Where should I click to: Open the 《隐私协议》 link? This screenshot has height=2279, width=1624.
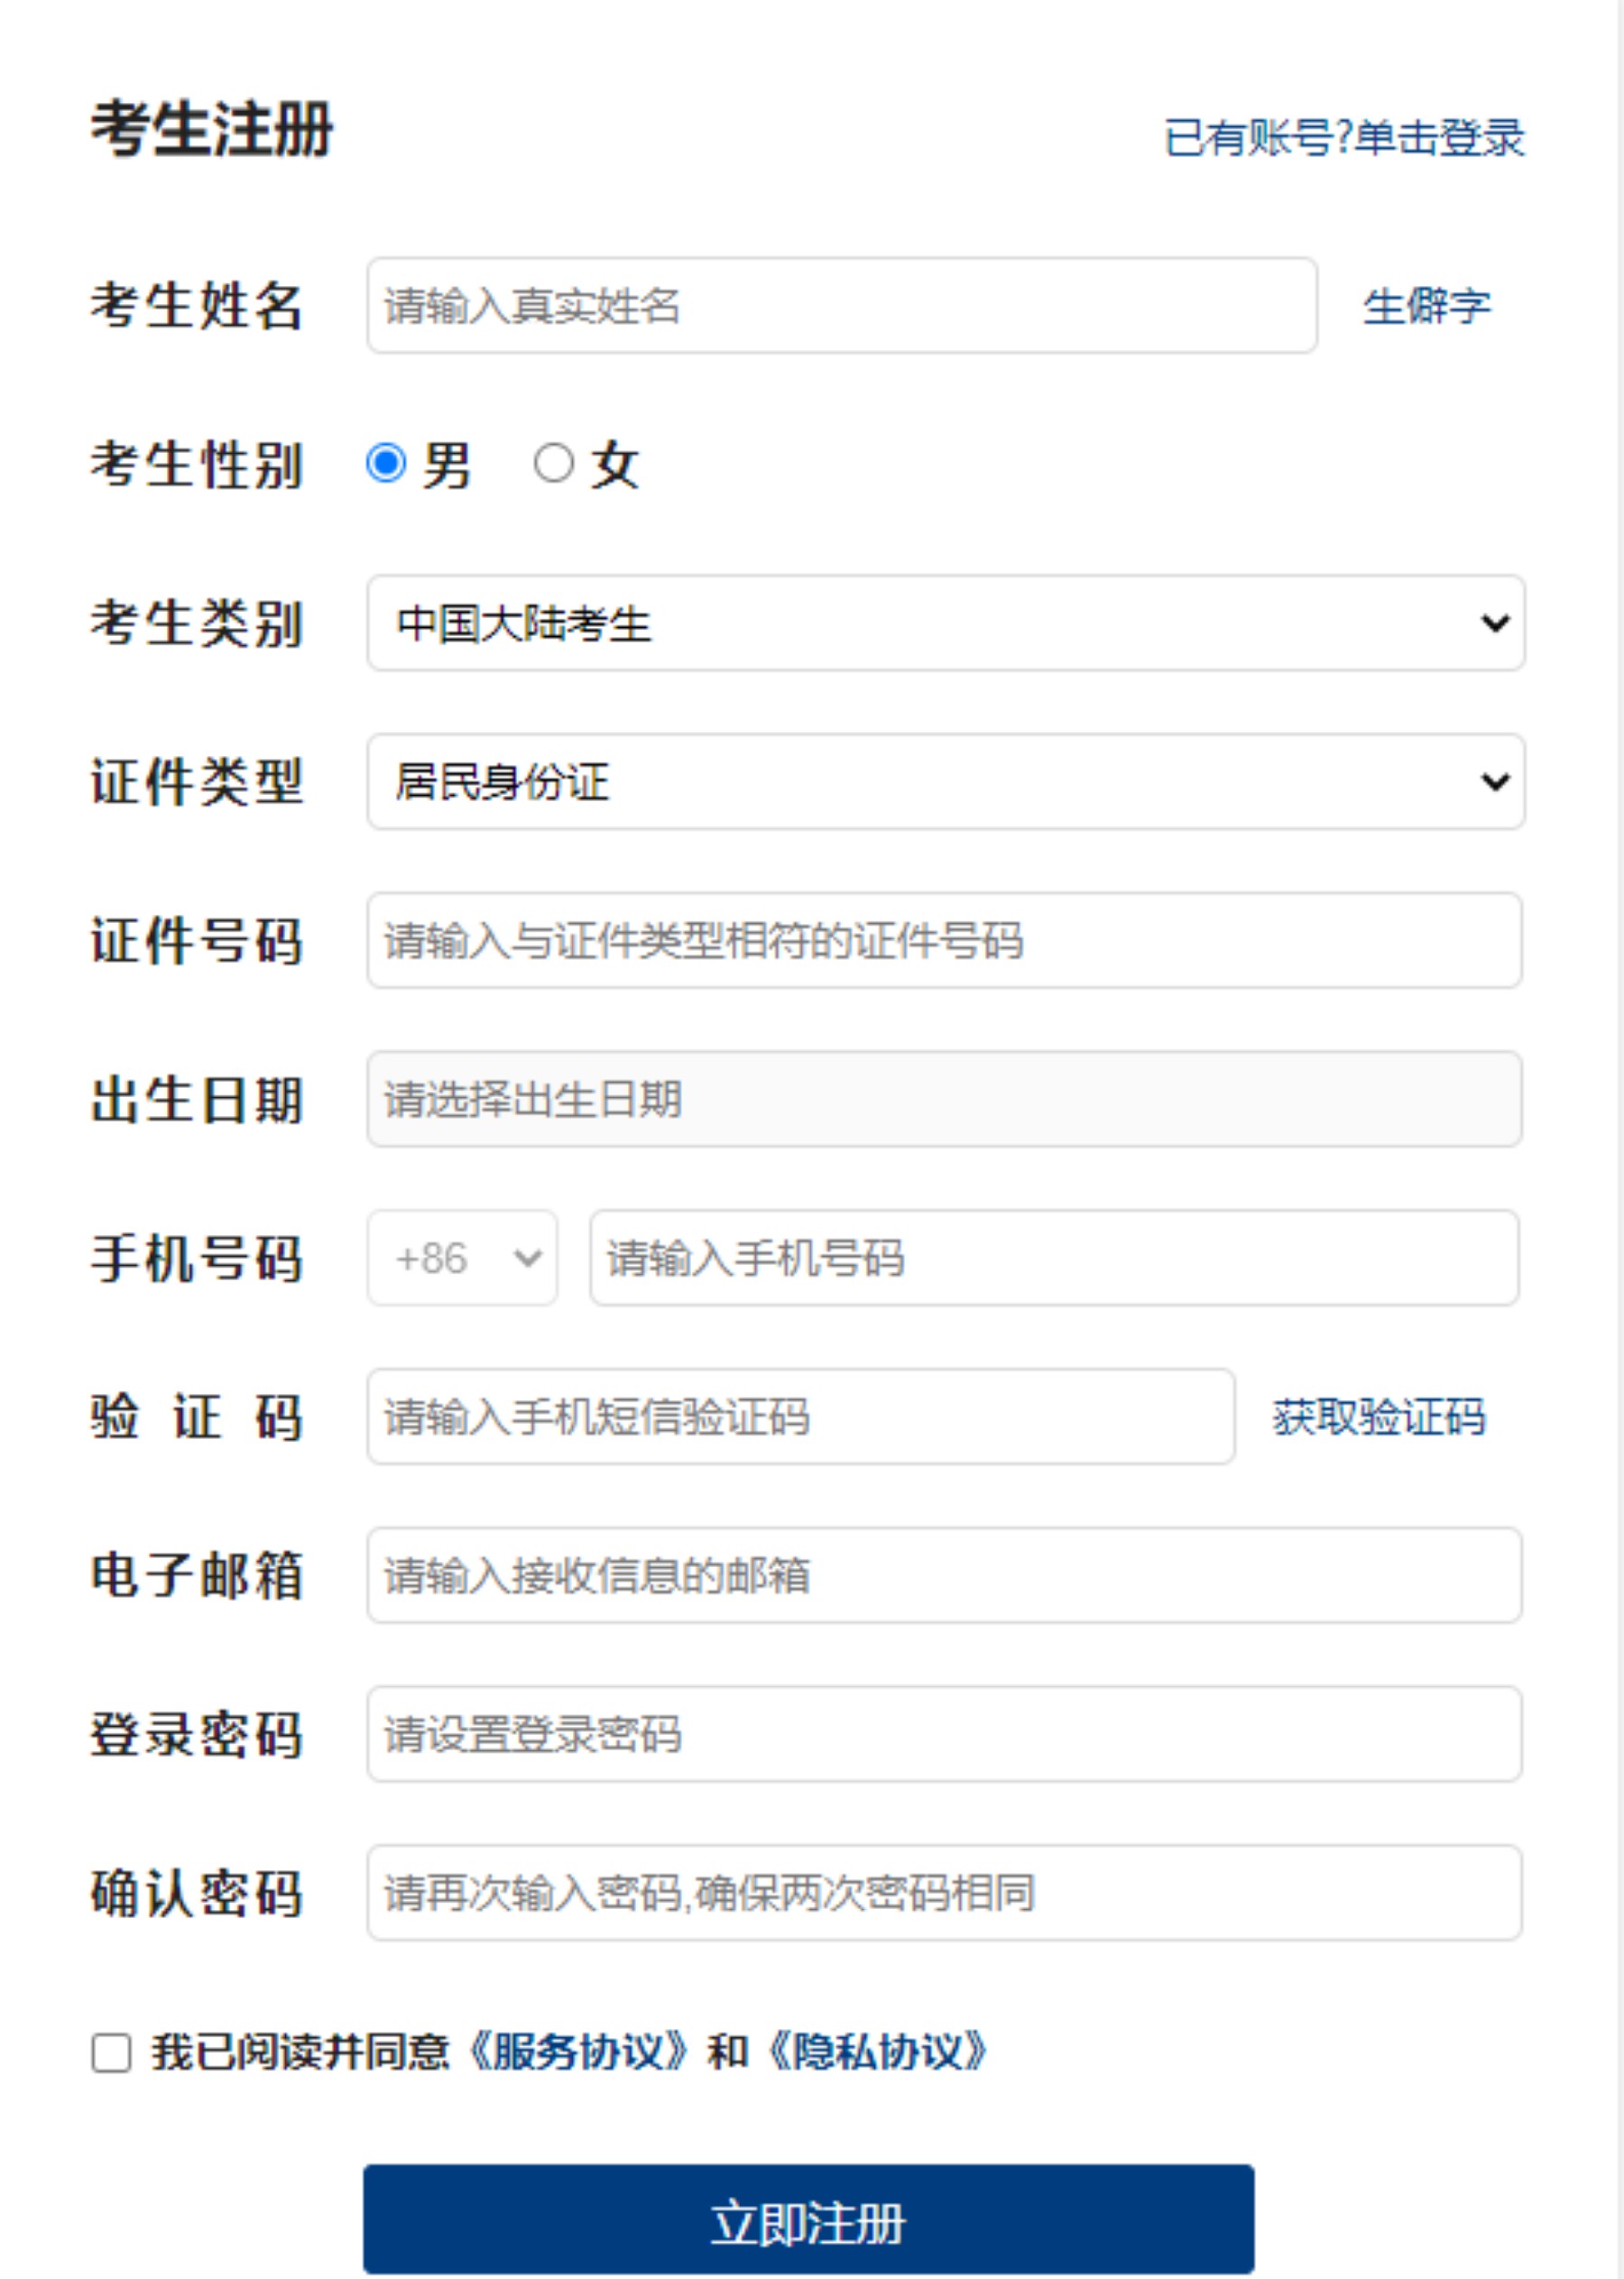877,2052
